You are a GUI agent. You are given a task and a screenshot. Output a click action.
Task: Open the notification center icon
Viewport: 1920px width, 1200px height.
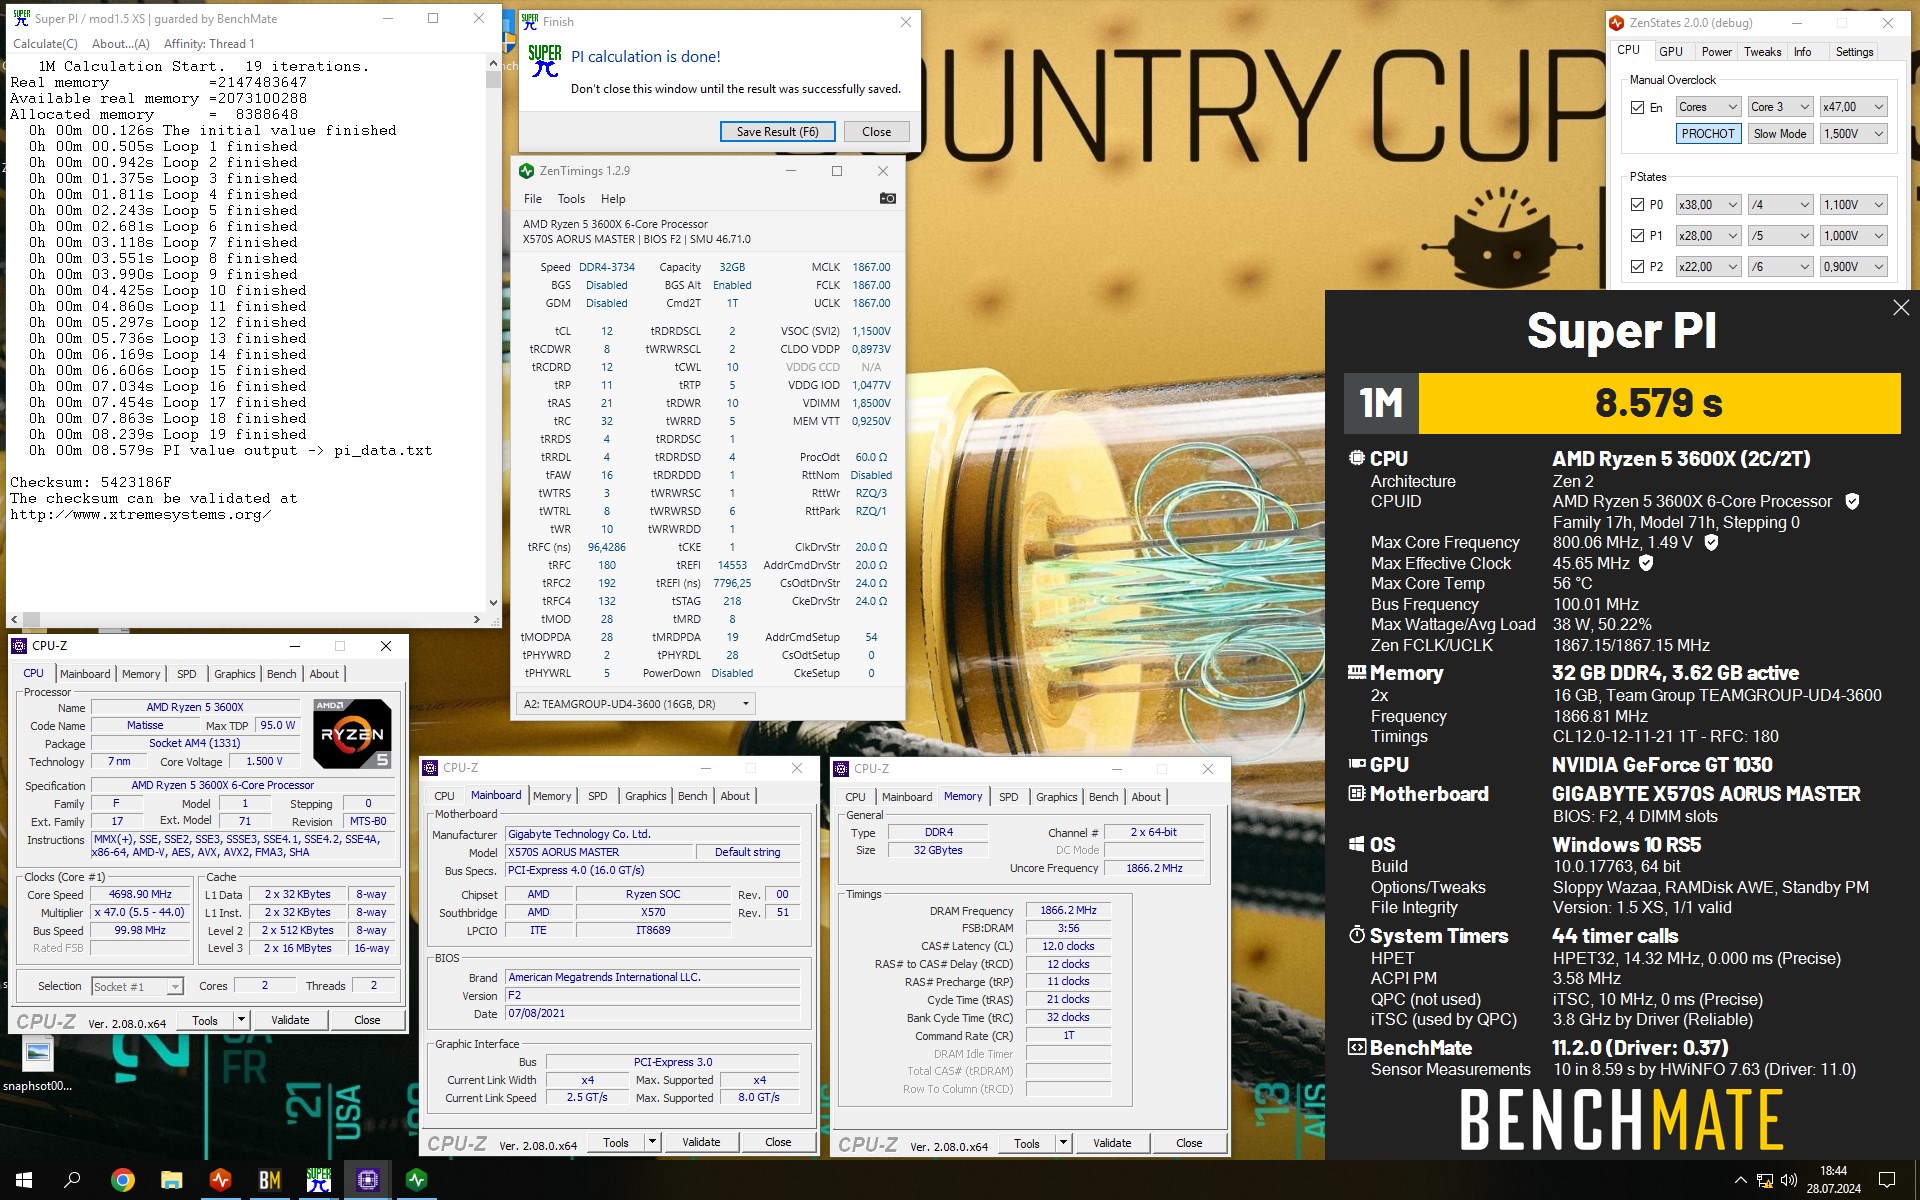(1887, 1180)
